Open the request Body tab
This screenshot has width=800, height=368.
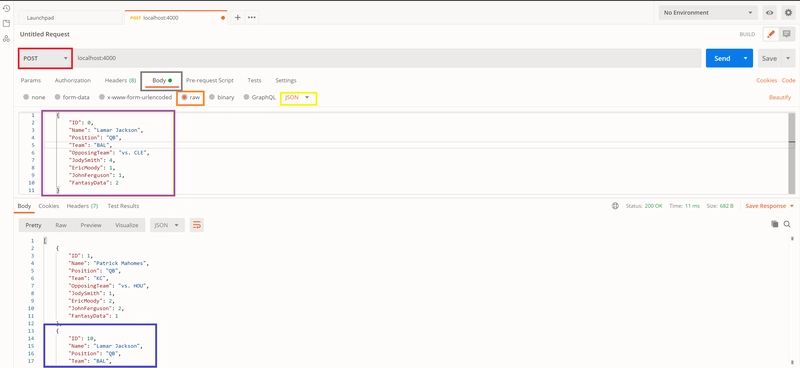[162, 81]
